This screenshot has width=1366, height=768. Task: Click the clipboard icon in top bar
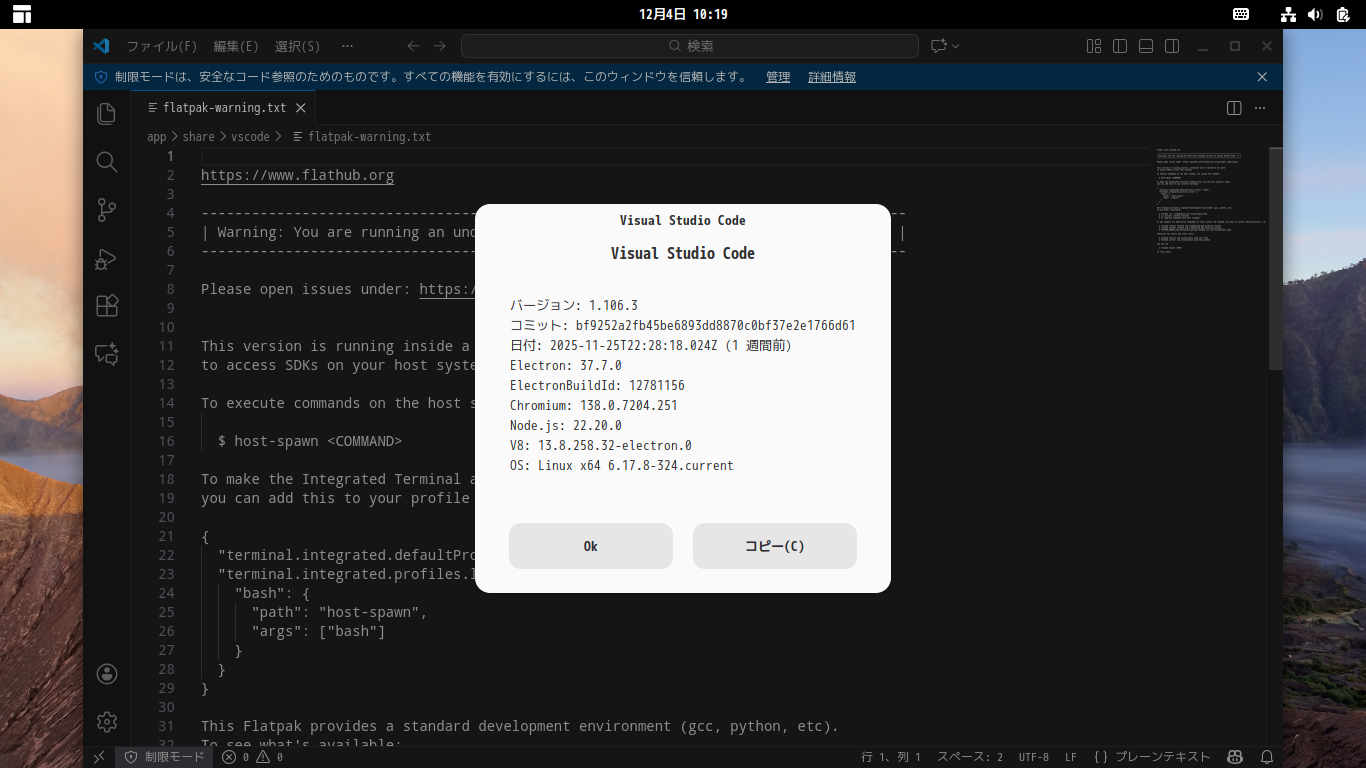(1343, 14)
